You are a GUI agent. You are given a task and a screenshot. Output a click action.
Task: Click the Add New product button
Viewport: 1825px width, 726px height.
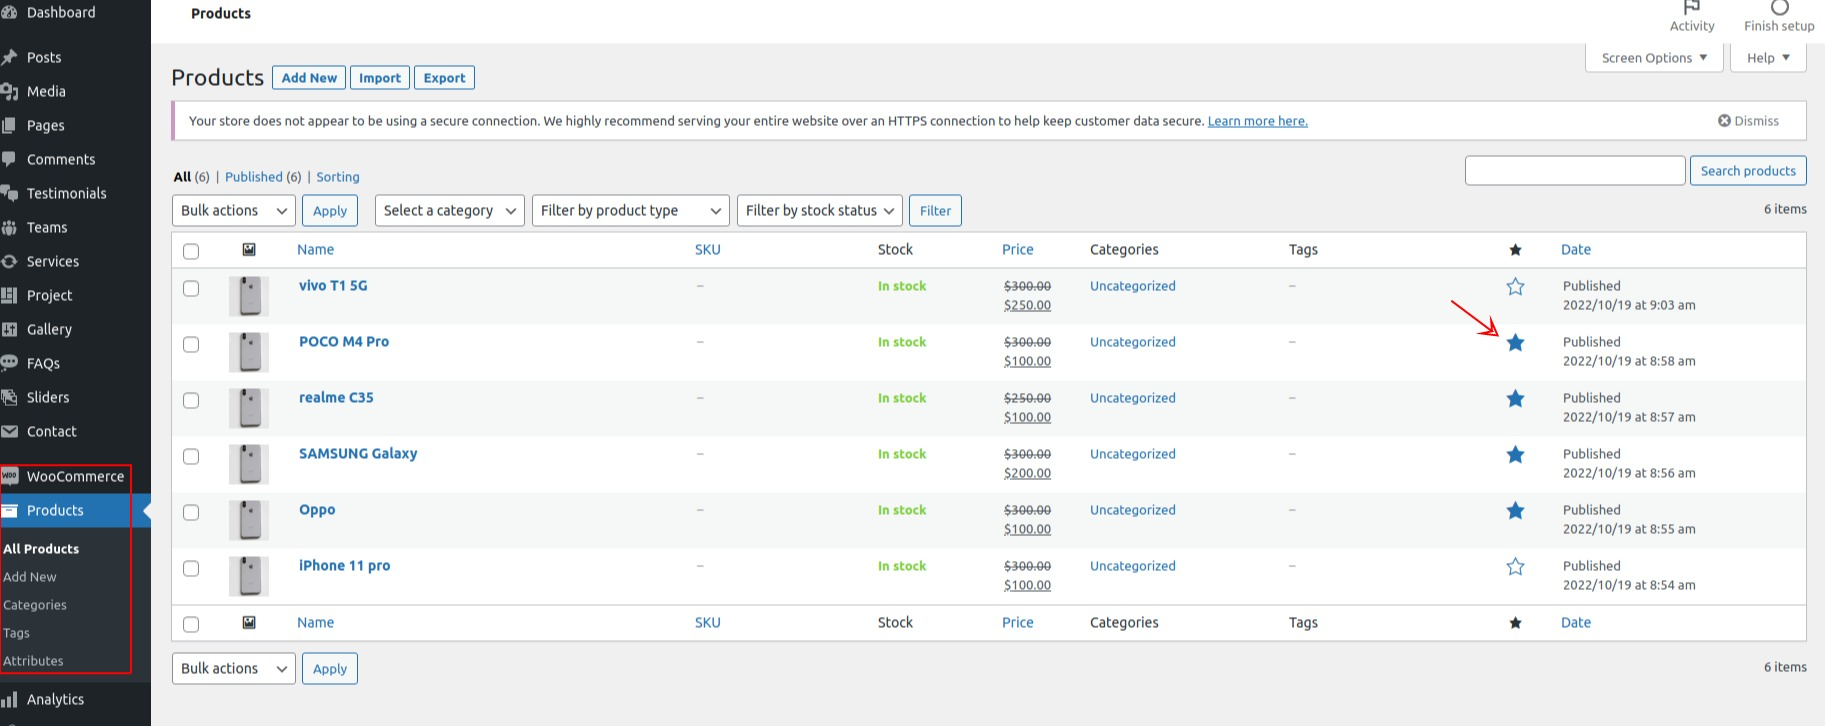click(309, 78)
